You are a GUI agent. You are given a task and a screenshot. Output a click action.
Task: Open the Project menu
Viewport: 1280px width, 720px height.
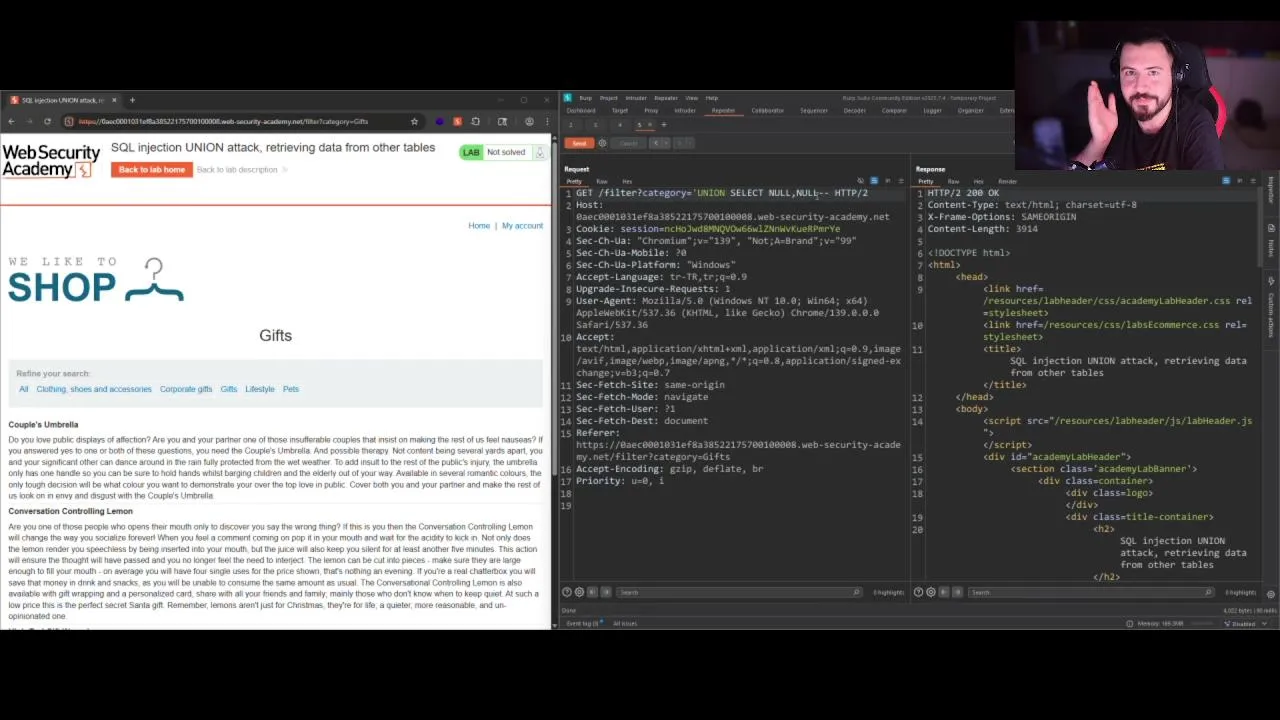(x=609, y=98)
